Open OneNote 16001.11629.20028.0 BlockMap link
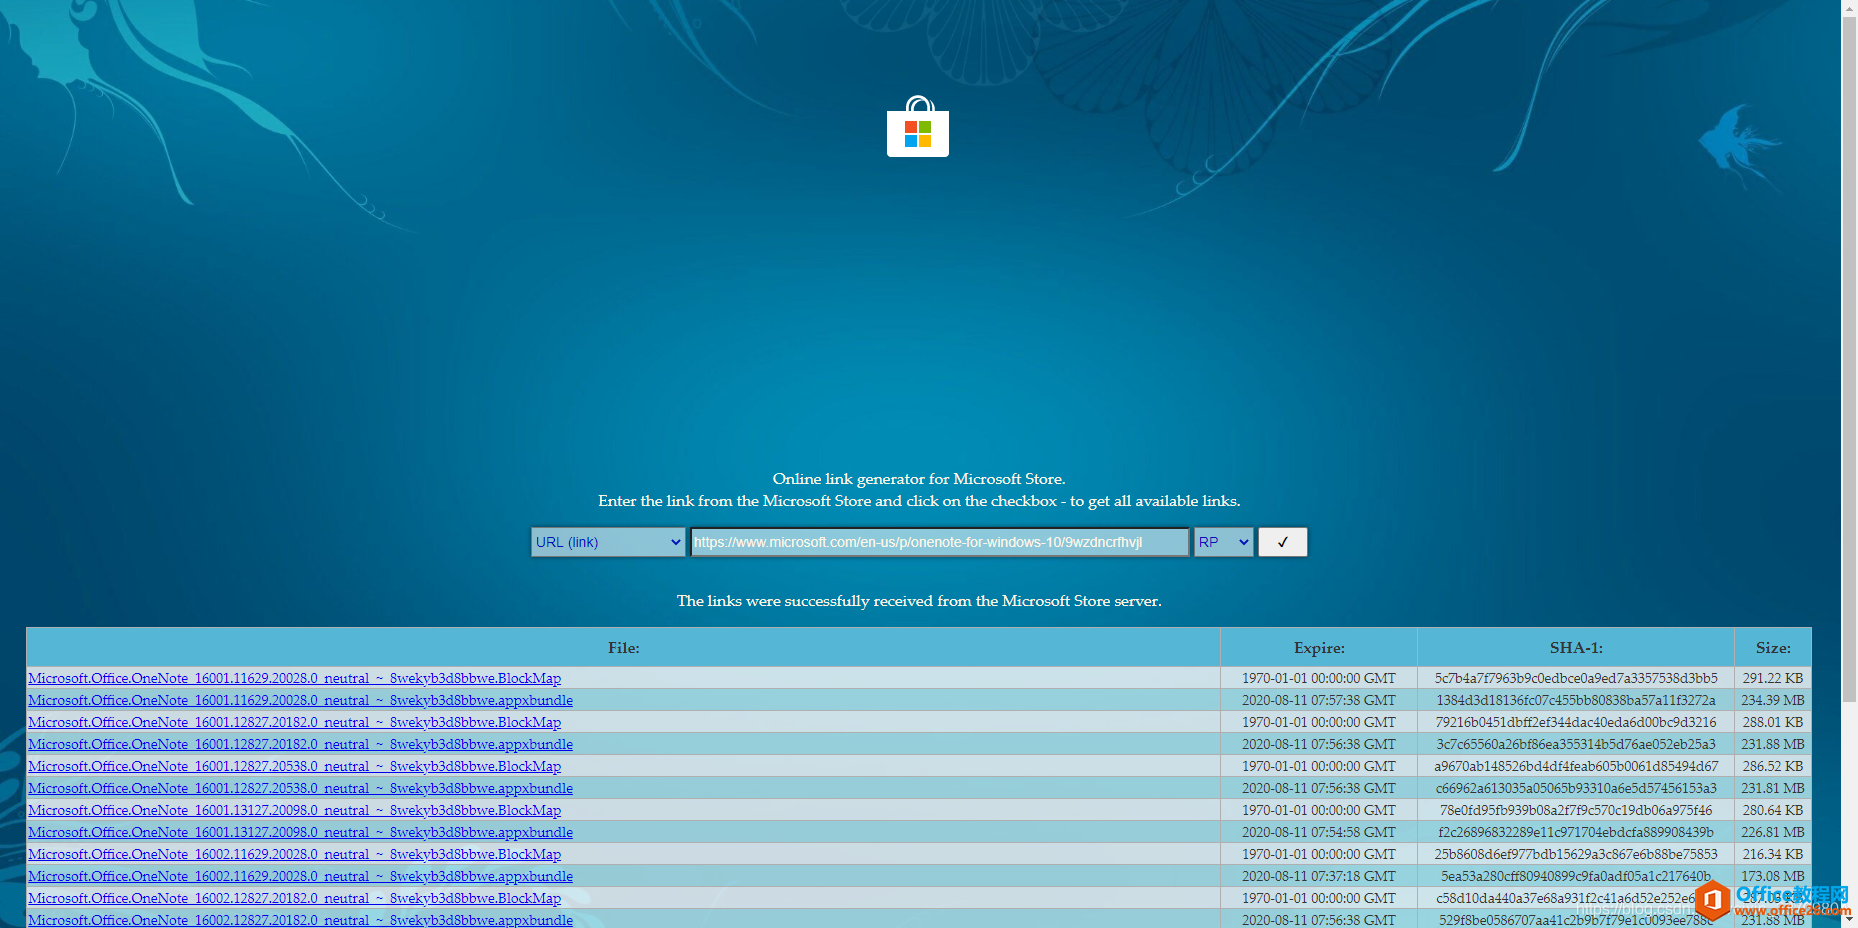The width and height of the screenshot is (1858, 928). [x=295, y=678]
